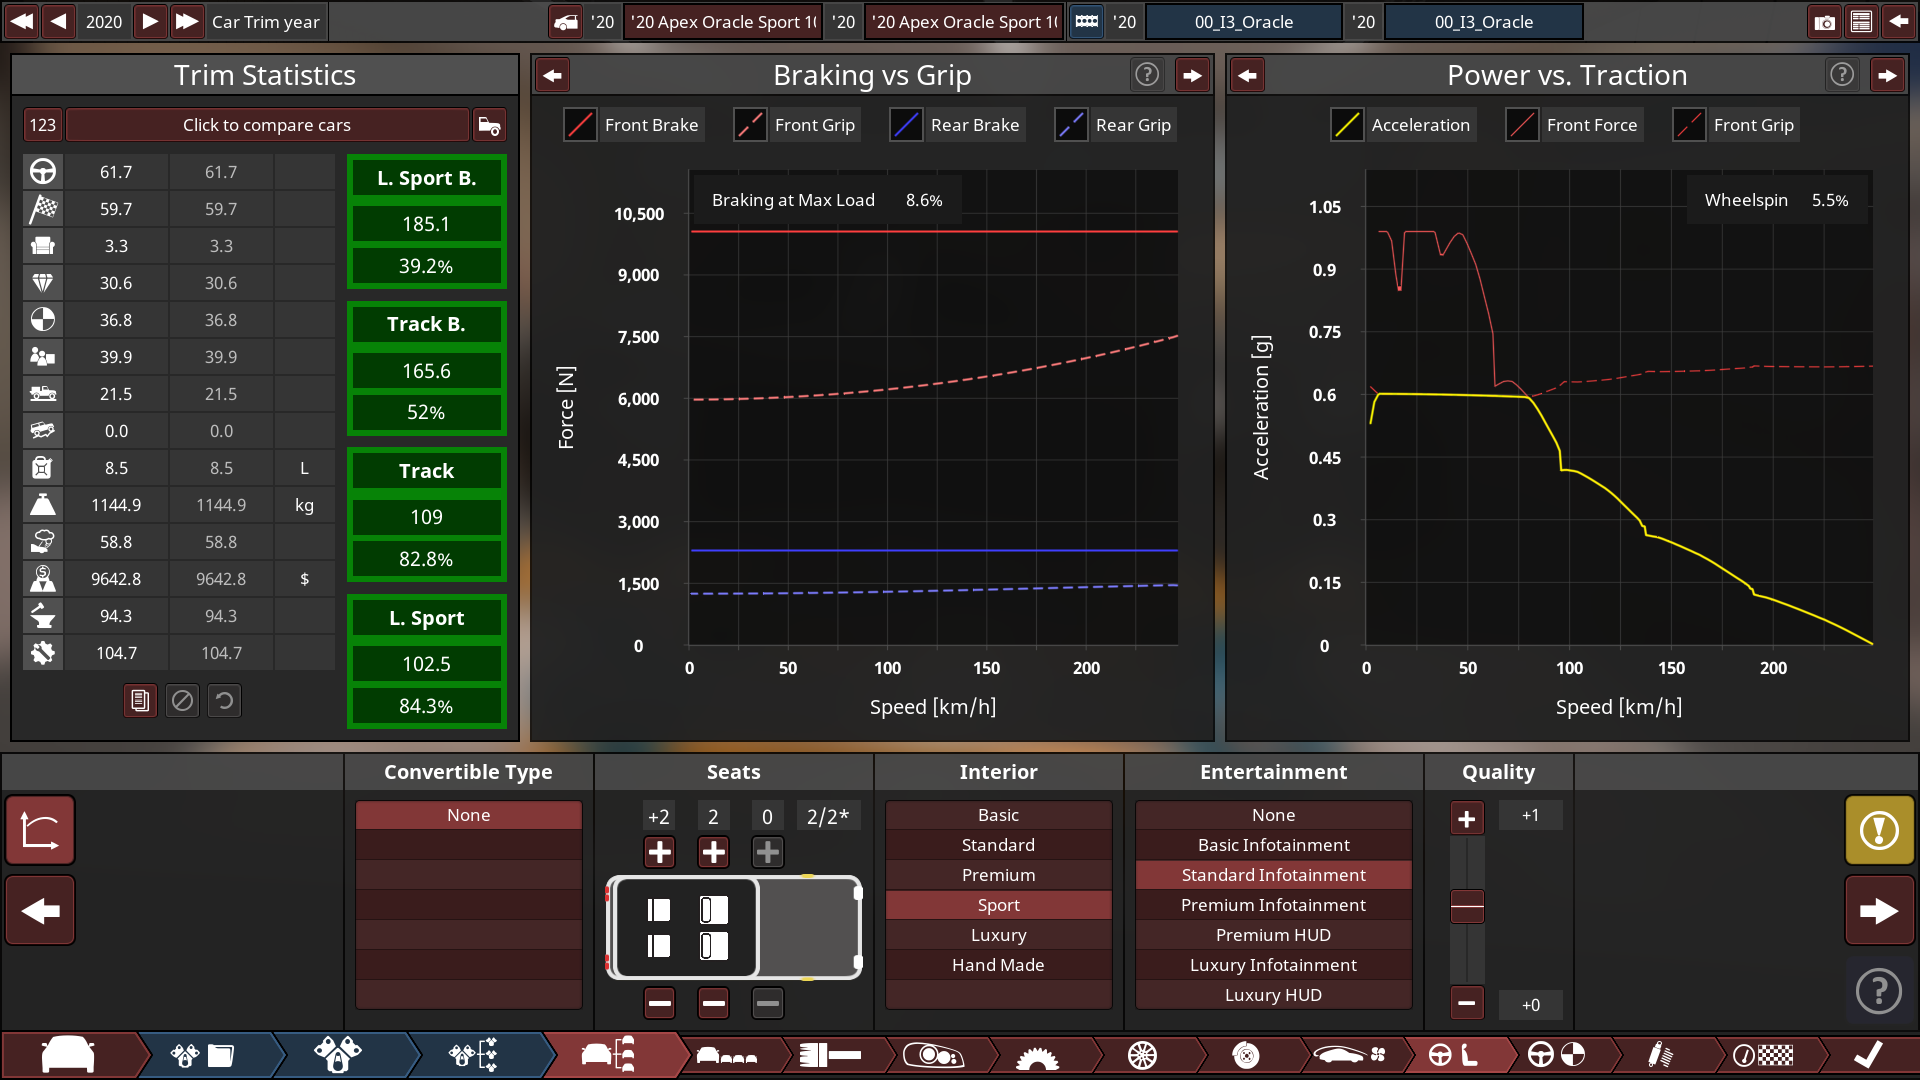Image resolution: width=1920 pixels, height=1080 pixels.
Task: Toggle the 123 numeric stats view
Action: coord(43,125)
